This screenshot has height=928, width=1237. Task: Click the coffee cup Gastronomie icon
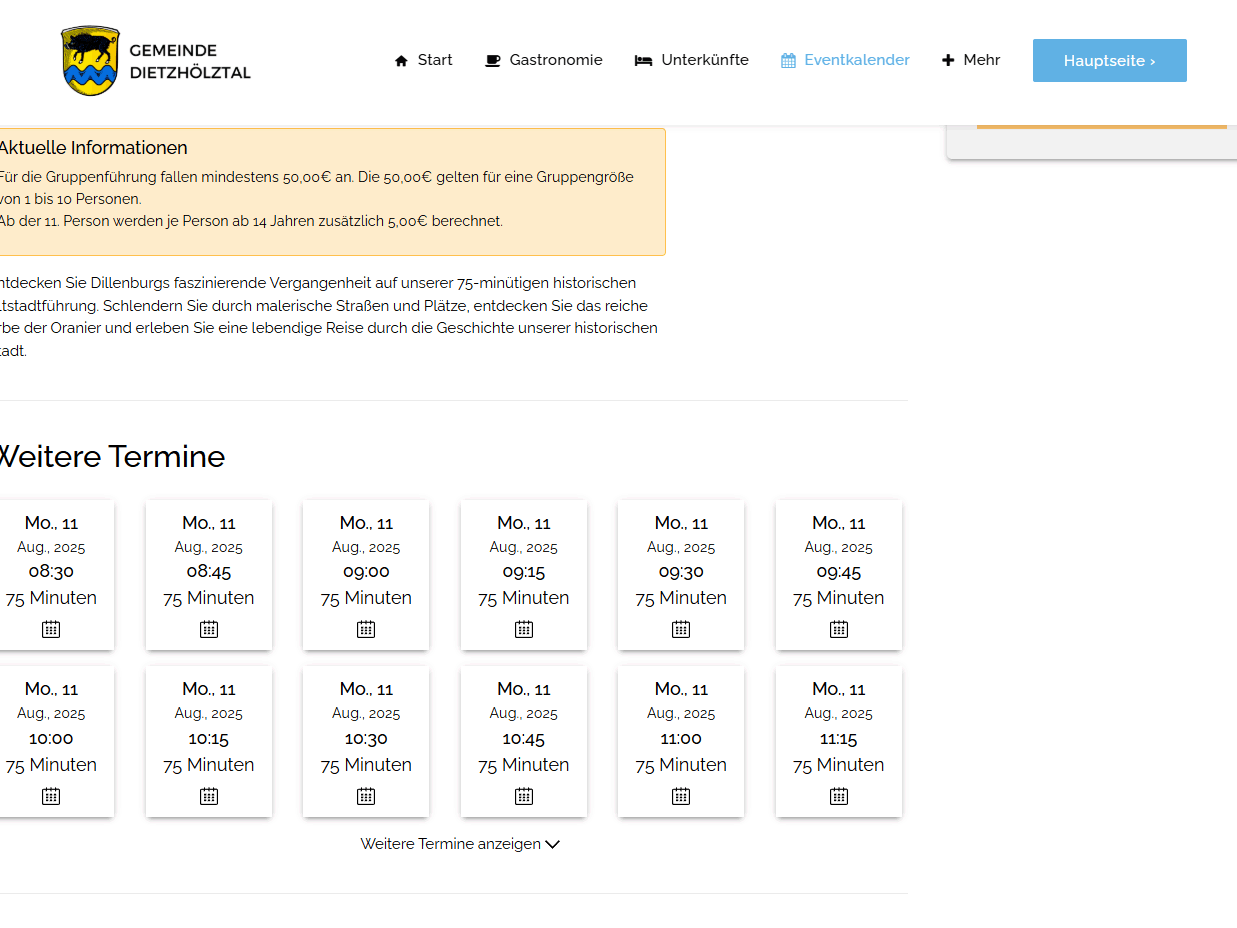(x=492, y=61)
